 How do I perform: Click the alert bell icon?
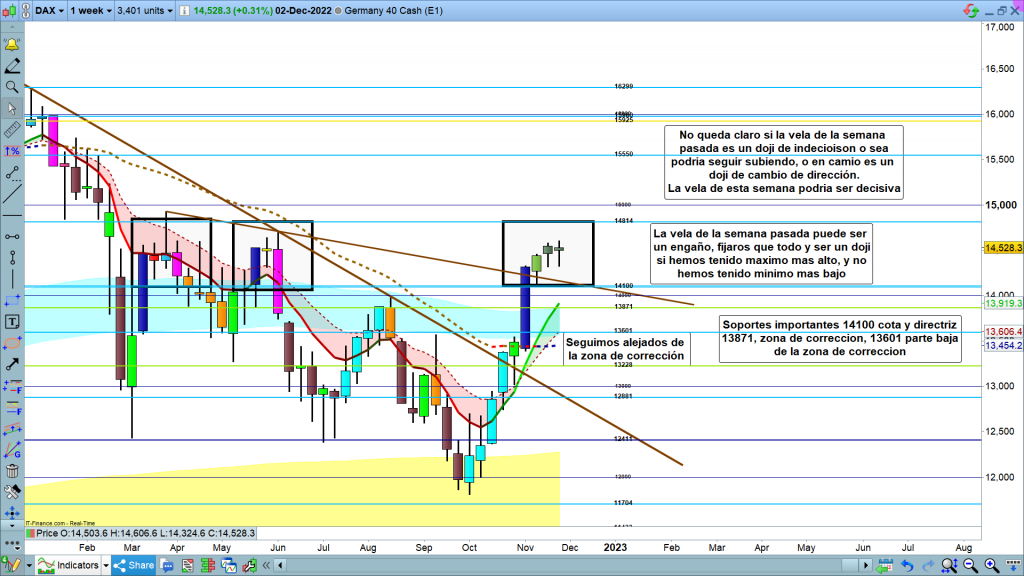(x=12, y=45)
